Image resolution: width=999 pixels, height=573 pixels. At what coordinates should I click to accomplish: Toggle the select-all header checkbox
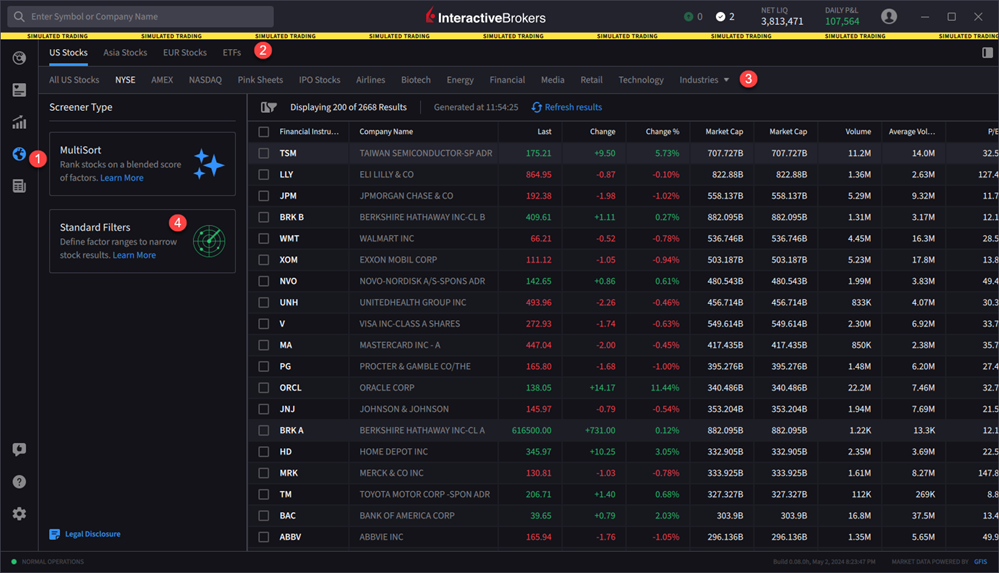click(x=263, y=132)
